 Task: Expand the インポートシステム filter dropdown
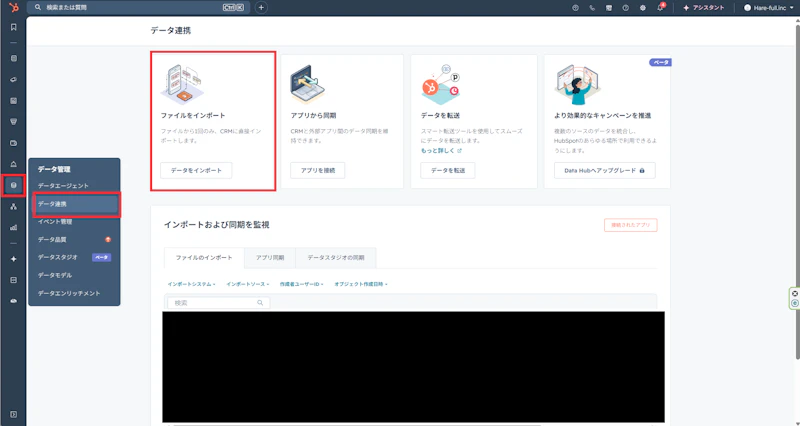191,284
